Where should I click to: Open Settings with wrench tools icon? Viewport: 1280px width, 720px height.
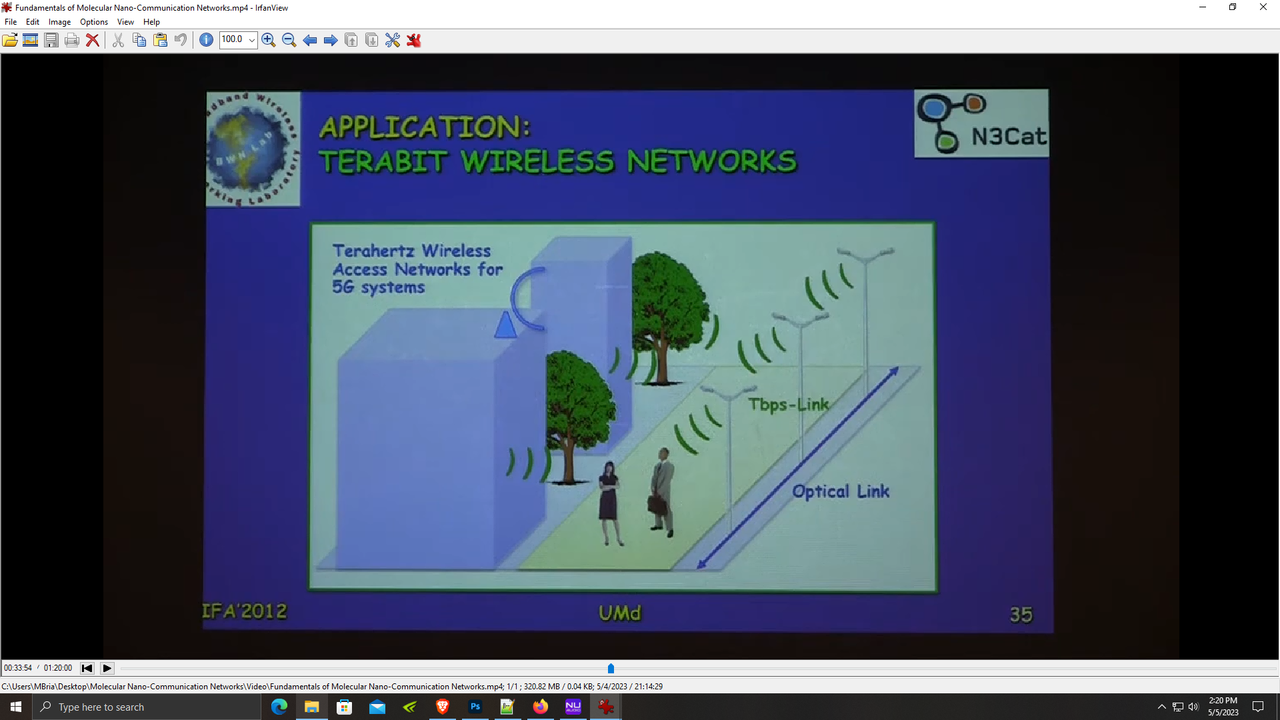[x=392, y=40]
